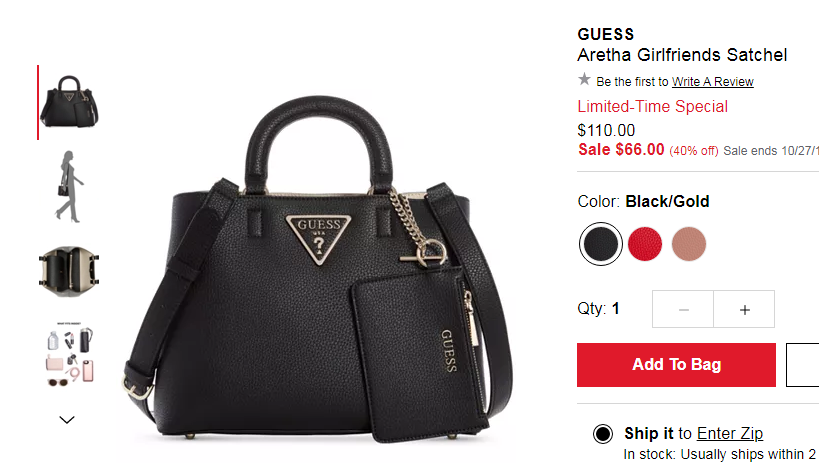Viewport: 819px width, 463px height.
Task: Click the Enter Zip link
Action: [x=730, y=433]
